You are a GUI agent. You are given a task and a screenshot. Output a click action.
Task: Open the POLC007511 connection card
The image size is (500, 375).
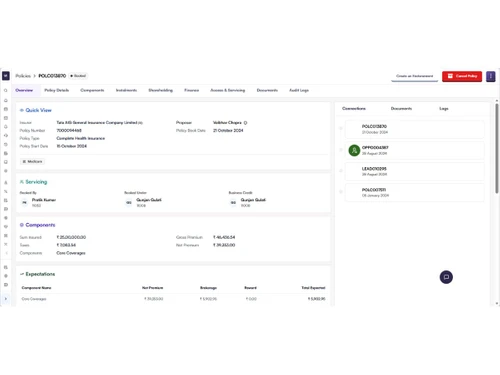414,192
